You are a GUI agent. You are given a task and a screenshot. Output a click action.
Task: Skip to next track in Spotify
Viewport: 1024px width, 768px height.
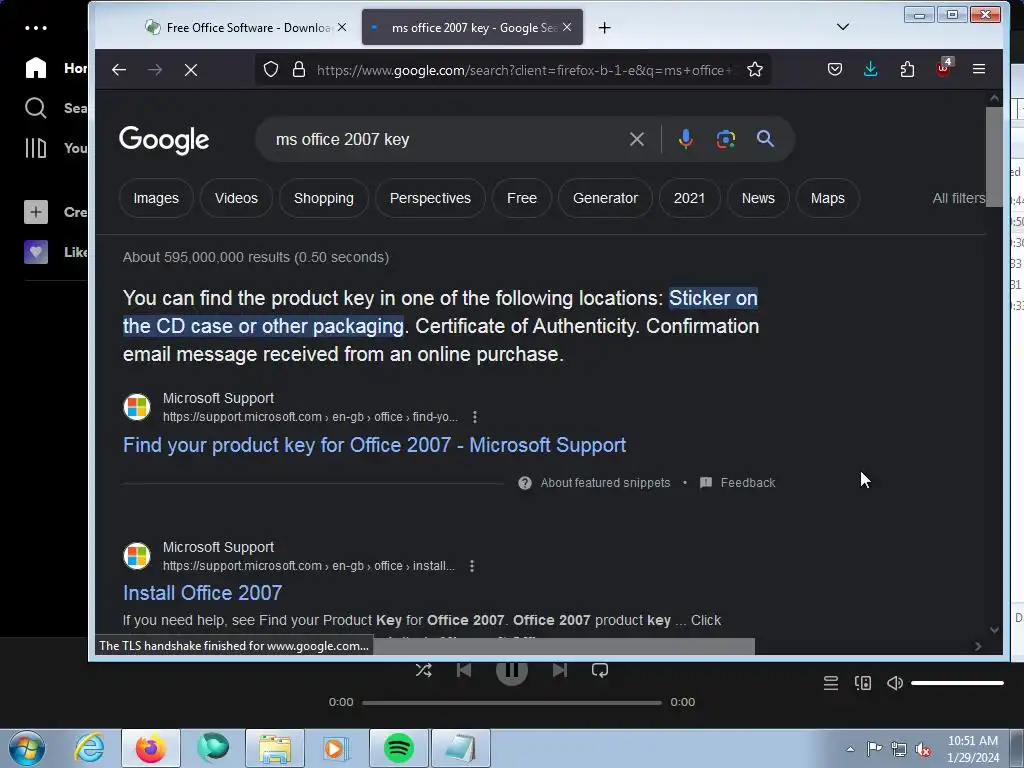click(560, 670)
